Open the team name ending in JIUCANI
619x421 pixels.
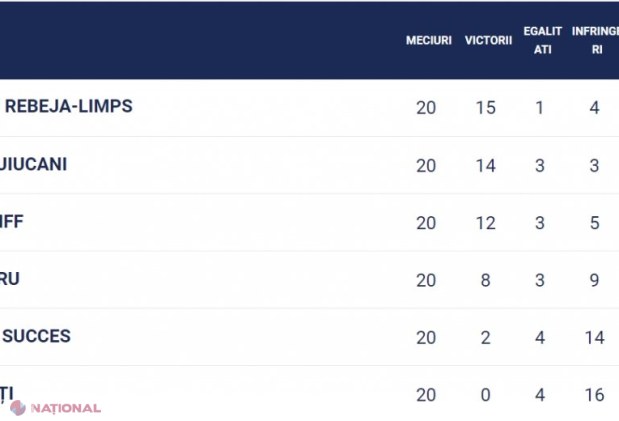[33, 164]
